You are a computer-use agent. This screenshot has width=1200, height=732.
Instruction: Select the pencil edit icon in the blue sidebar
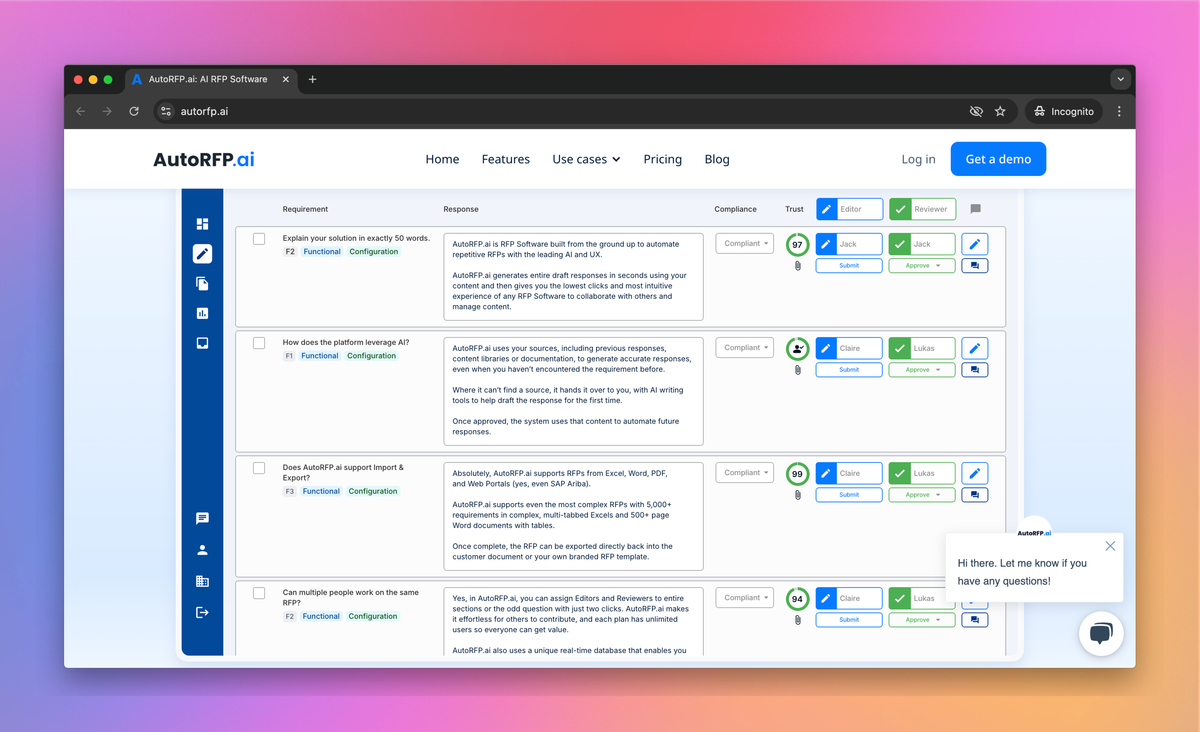[203, 254]
